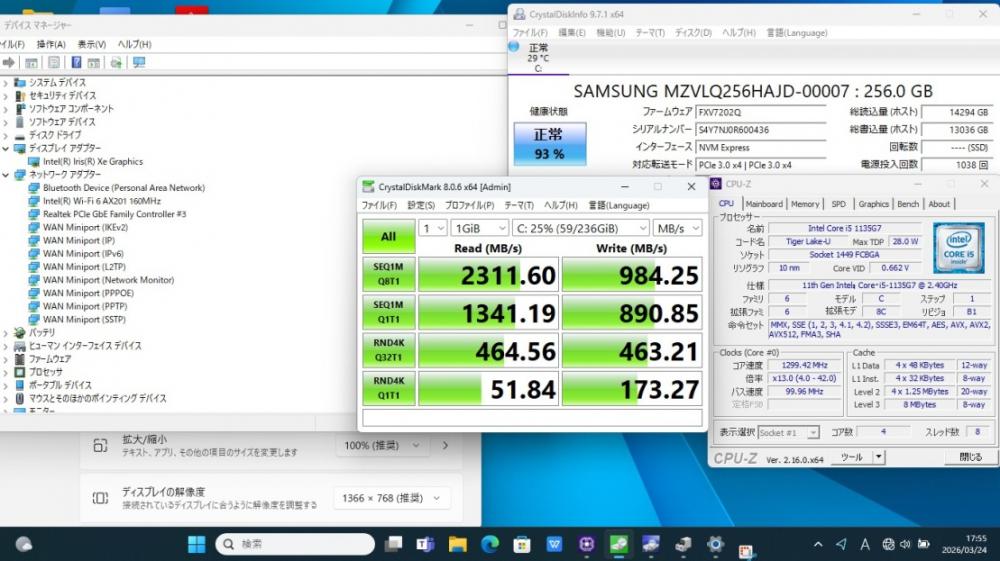
Task: Open the MB/s unit dropdown
Action: point(678,228)
